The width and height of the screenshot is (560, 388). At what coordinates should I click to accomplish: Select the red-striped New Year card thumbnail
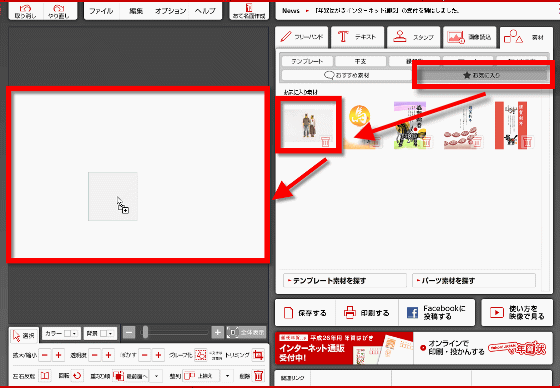coord(511,125)
